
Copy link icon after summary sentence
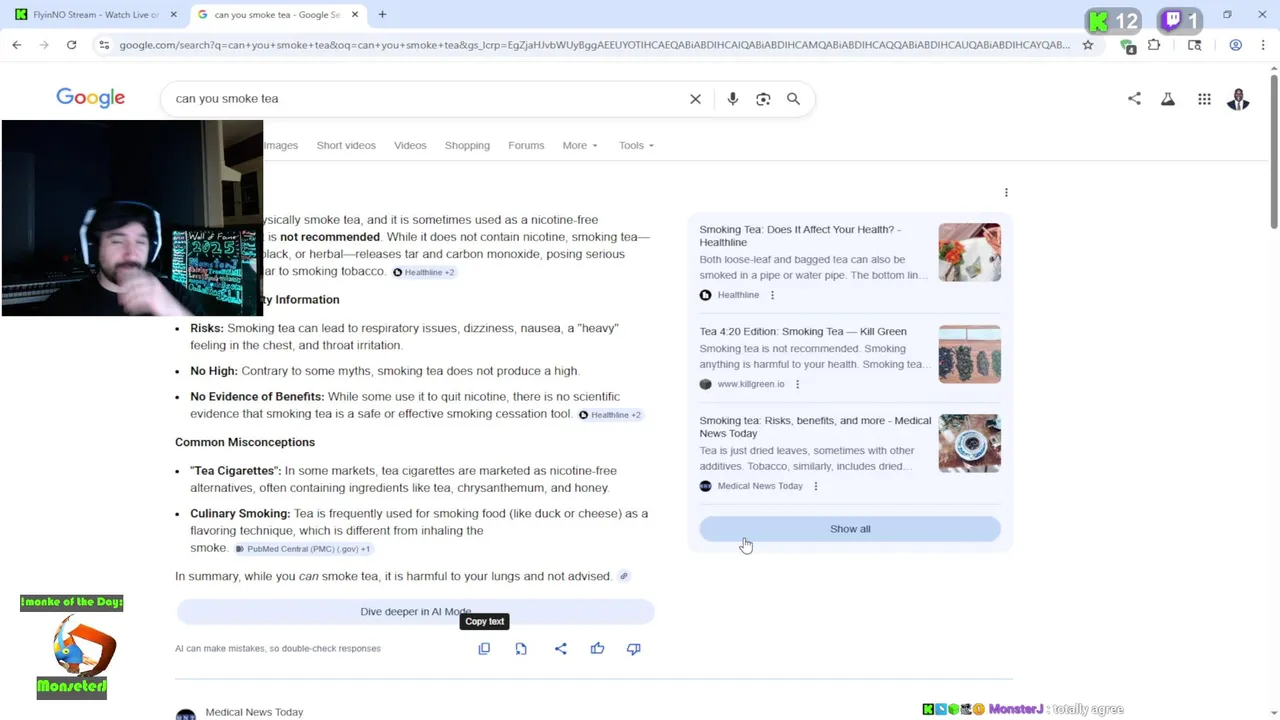(624, 576)
